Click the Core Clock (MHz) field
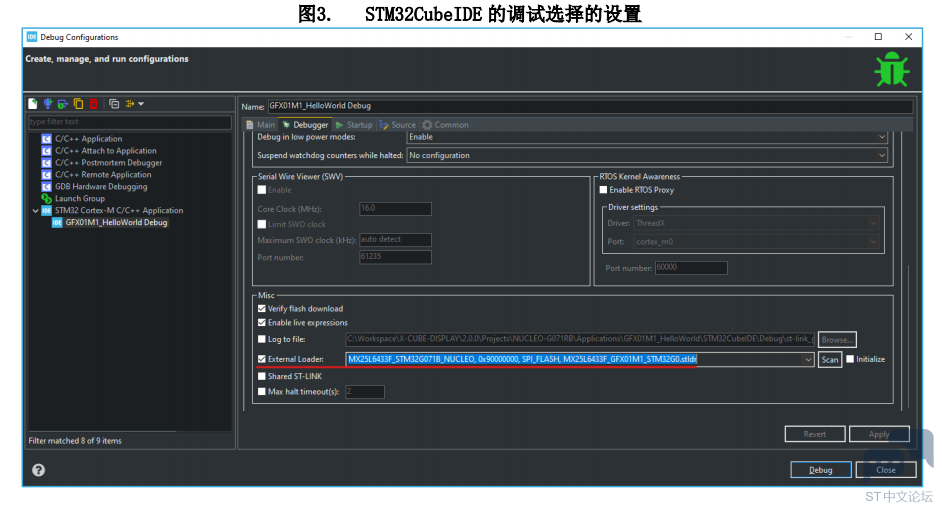The image size is (942, 512). pos(395,209)
